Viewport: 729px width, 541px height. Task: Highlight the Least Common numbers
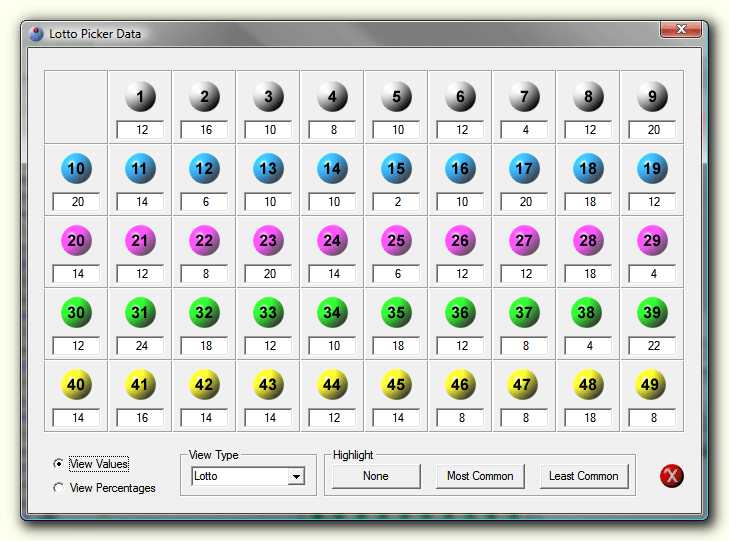[x=583, y=476]
